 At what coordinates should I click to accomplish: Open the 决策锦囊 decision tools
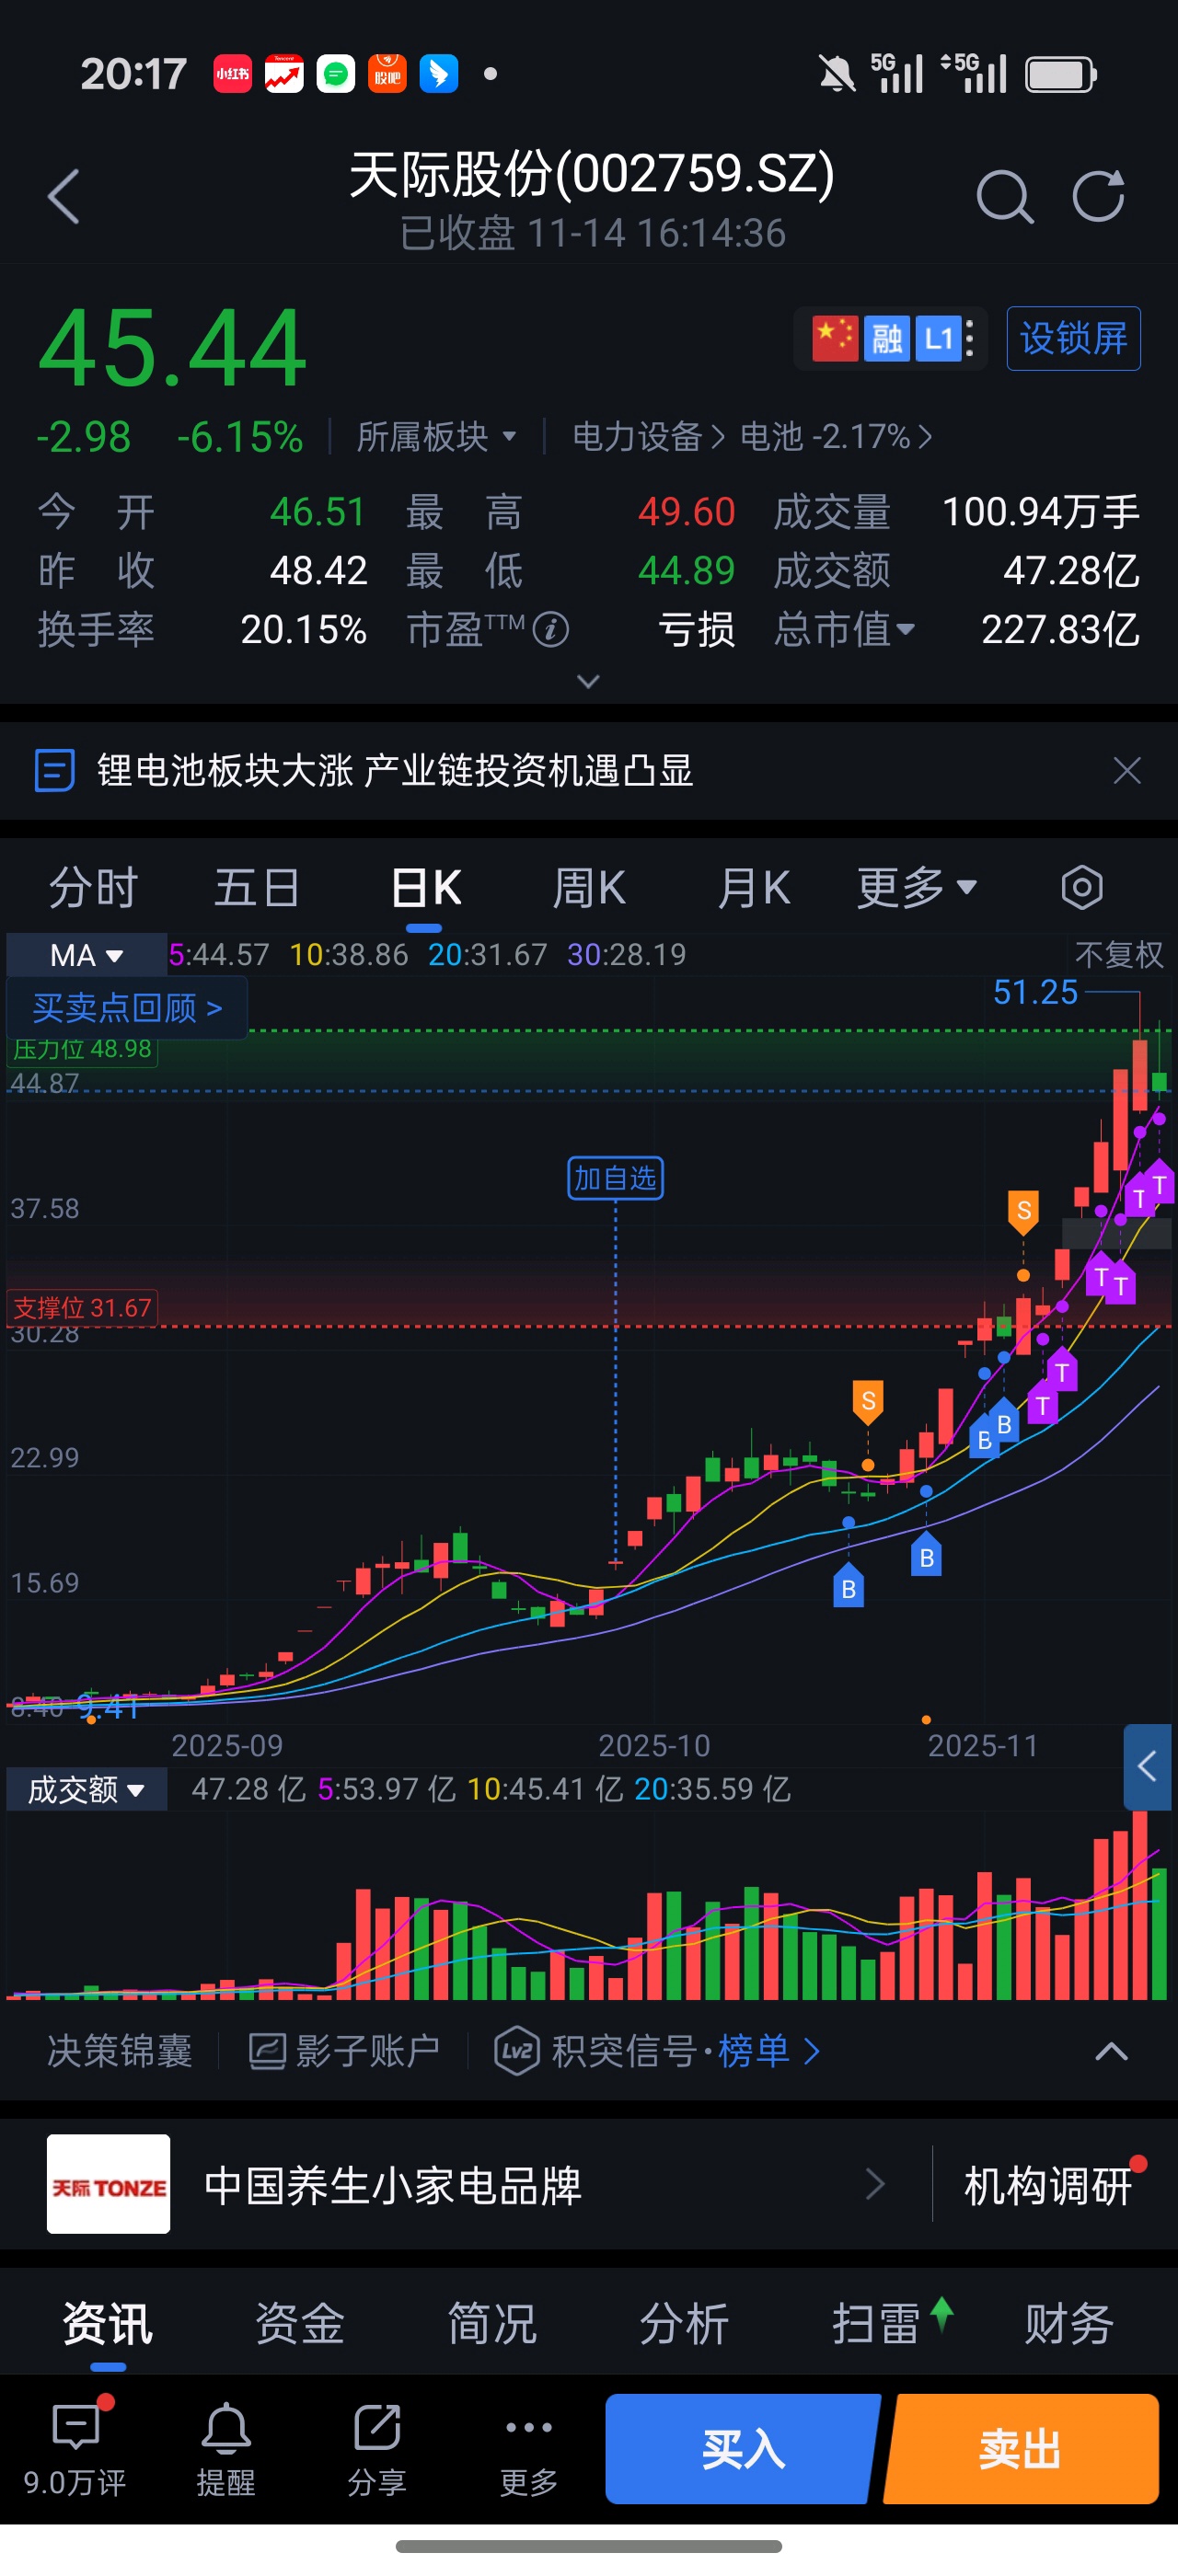(120, 2052)
